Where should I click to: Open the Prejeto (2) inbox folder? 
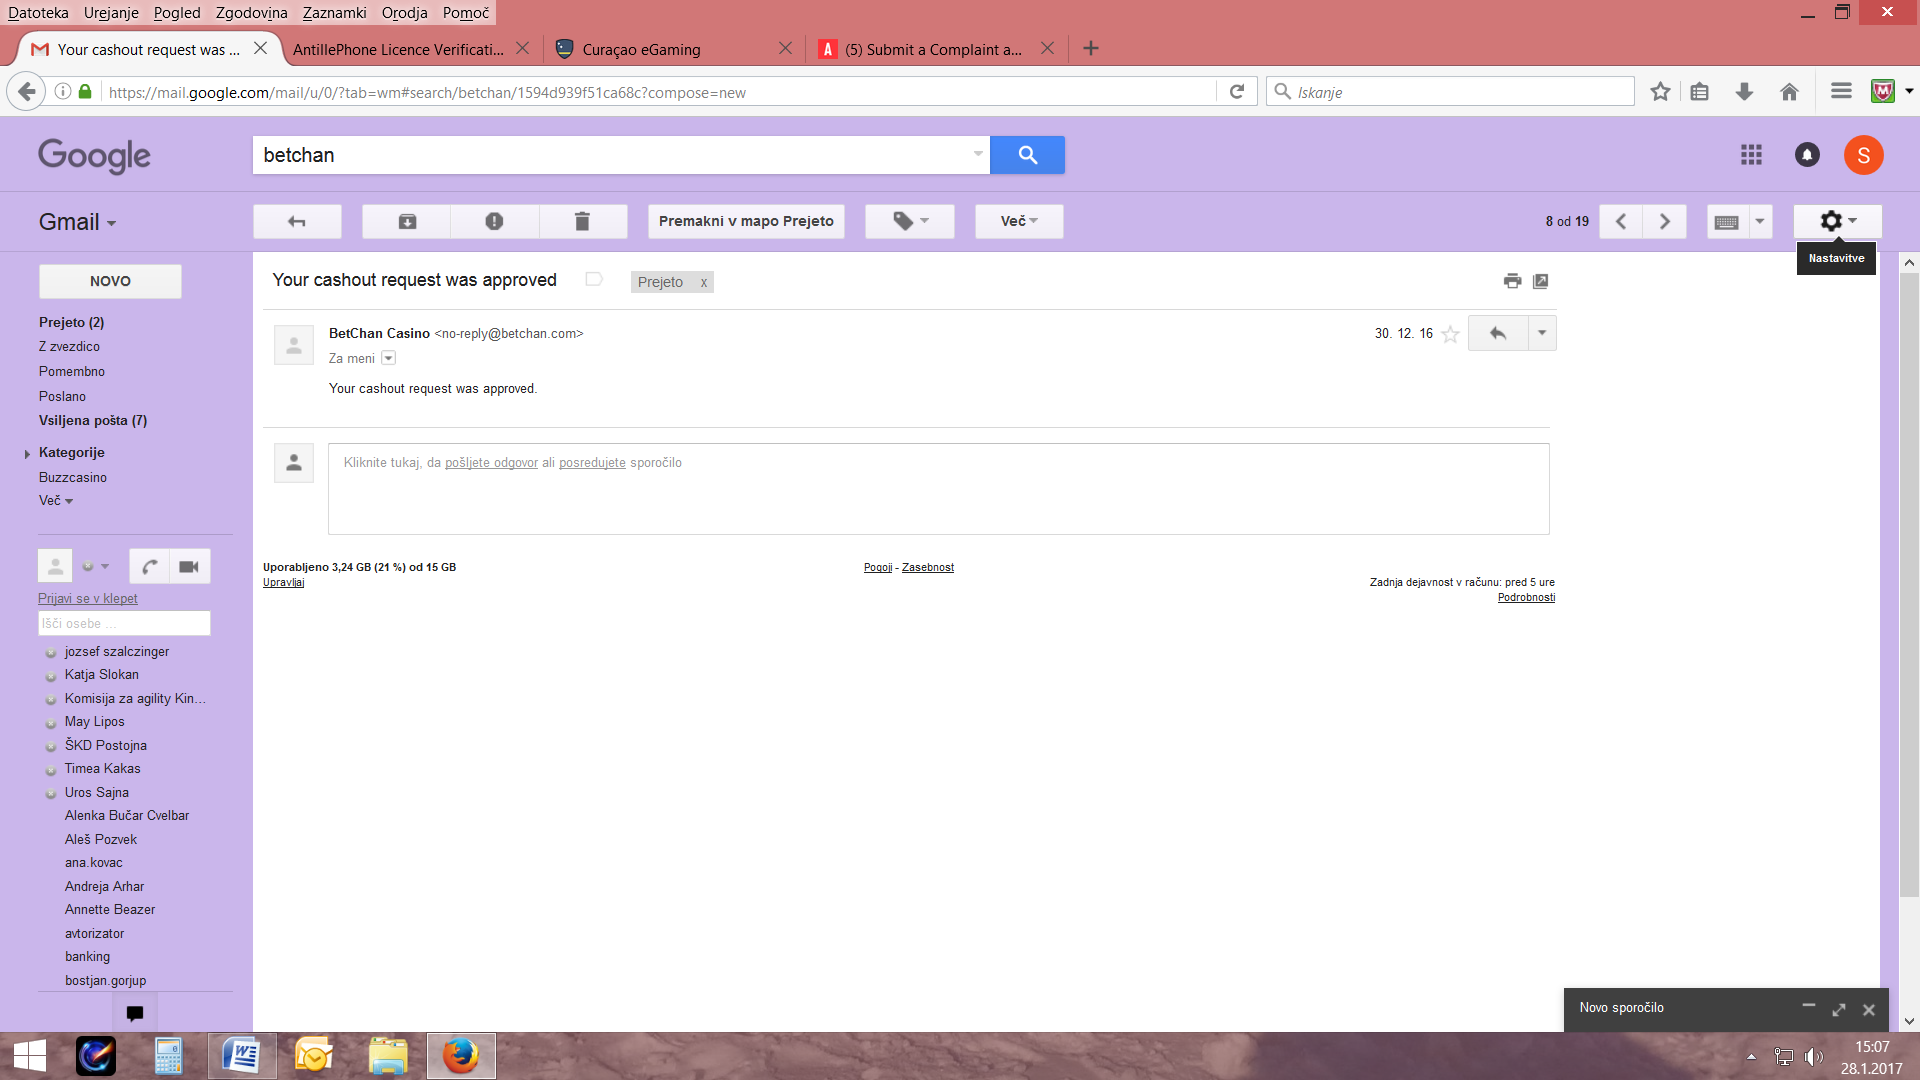pos(72,322)
